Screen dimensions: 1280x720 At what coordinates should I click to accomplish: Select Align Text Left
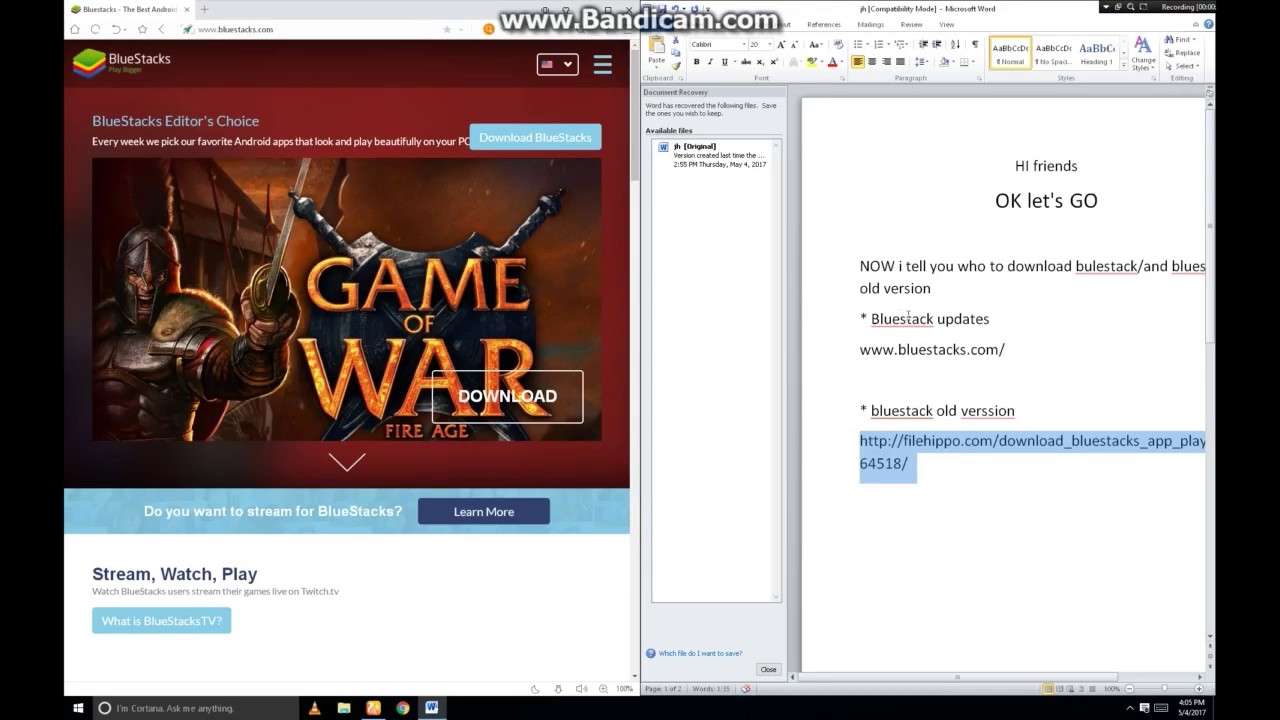click(858, 62)
